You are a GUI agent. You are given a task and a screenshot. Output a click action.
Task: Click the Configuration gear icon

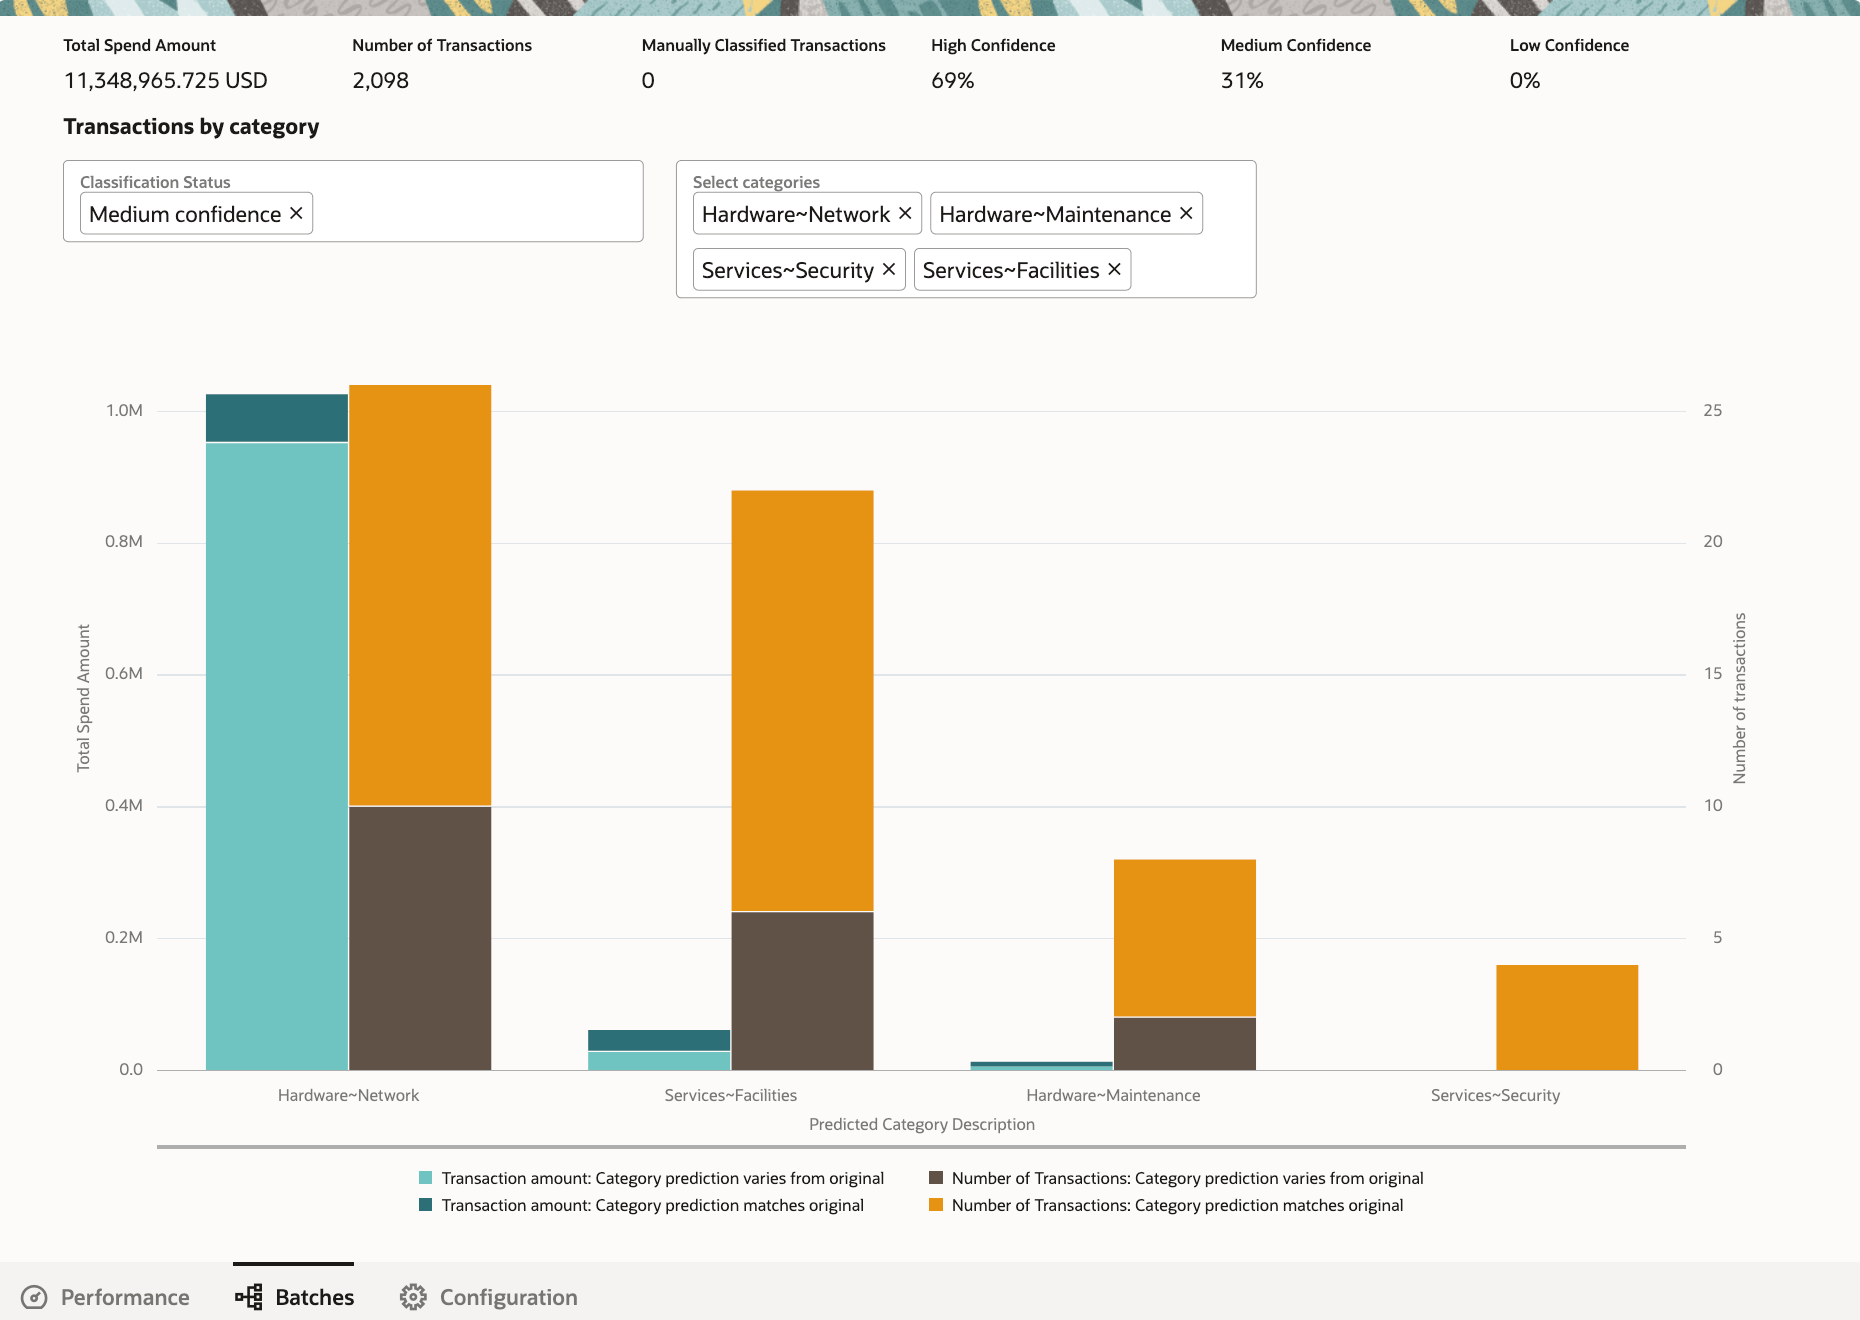tap(413, 1297)
